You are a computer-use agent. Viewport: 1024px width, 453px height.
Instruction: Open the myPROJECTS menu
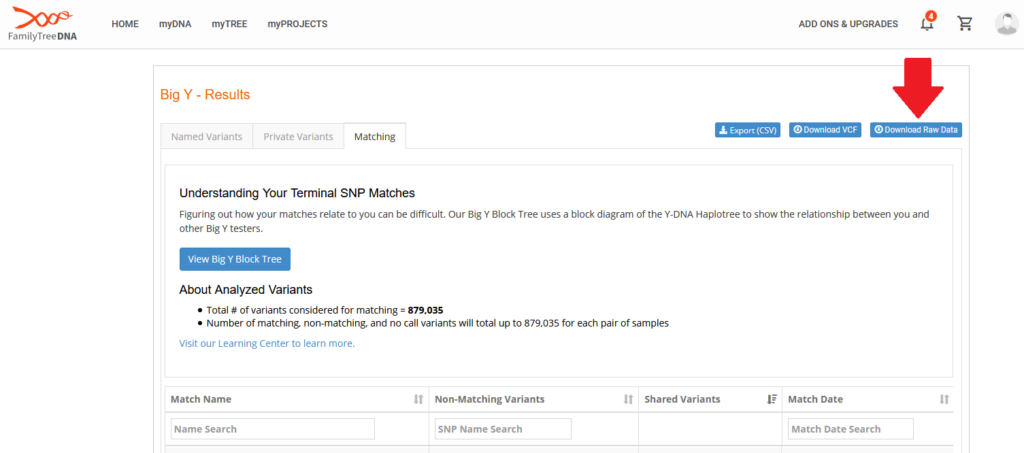pos(297,24)
